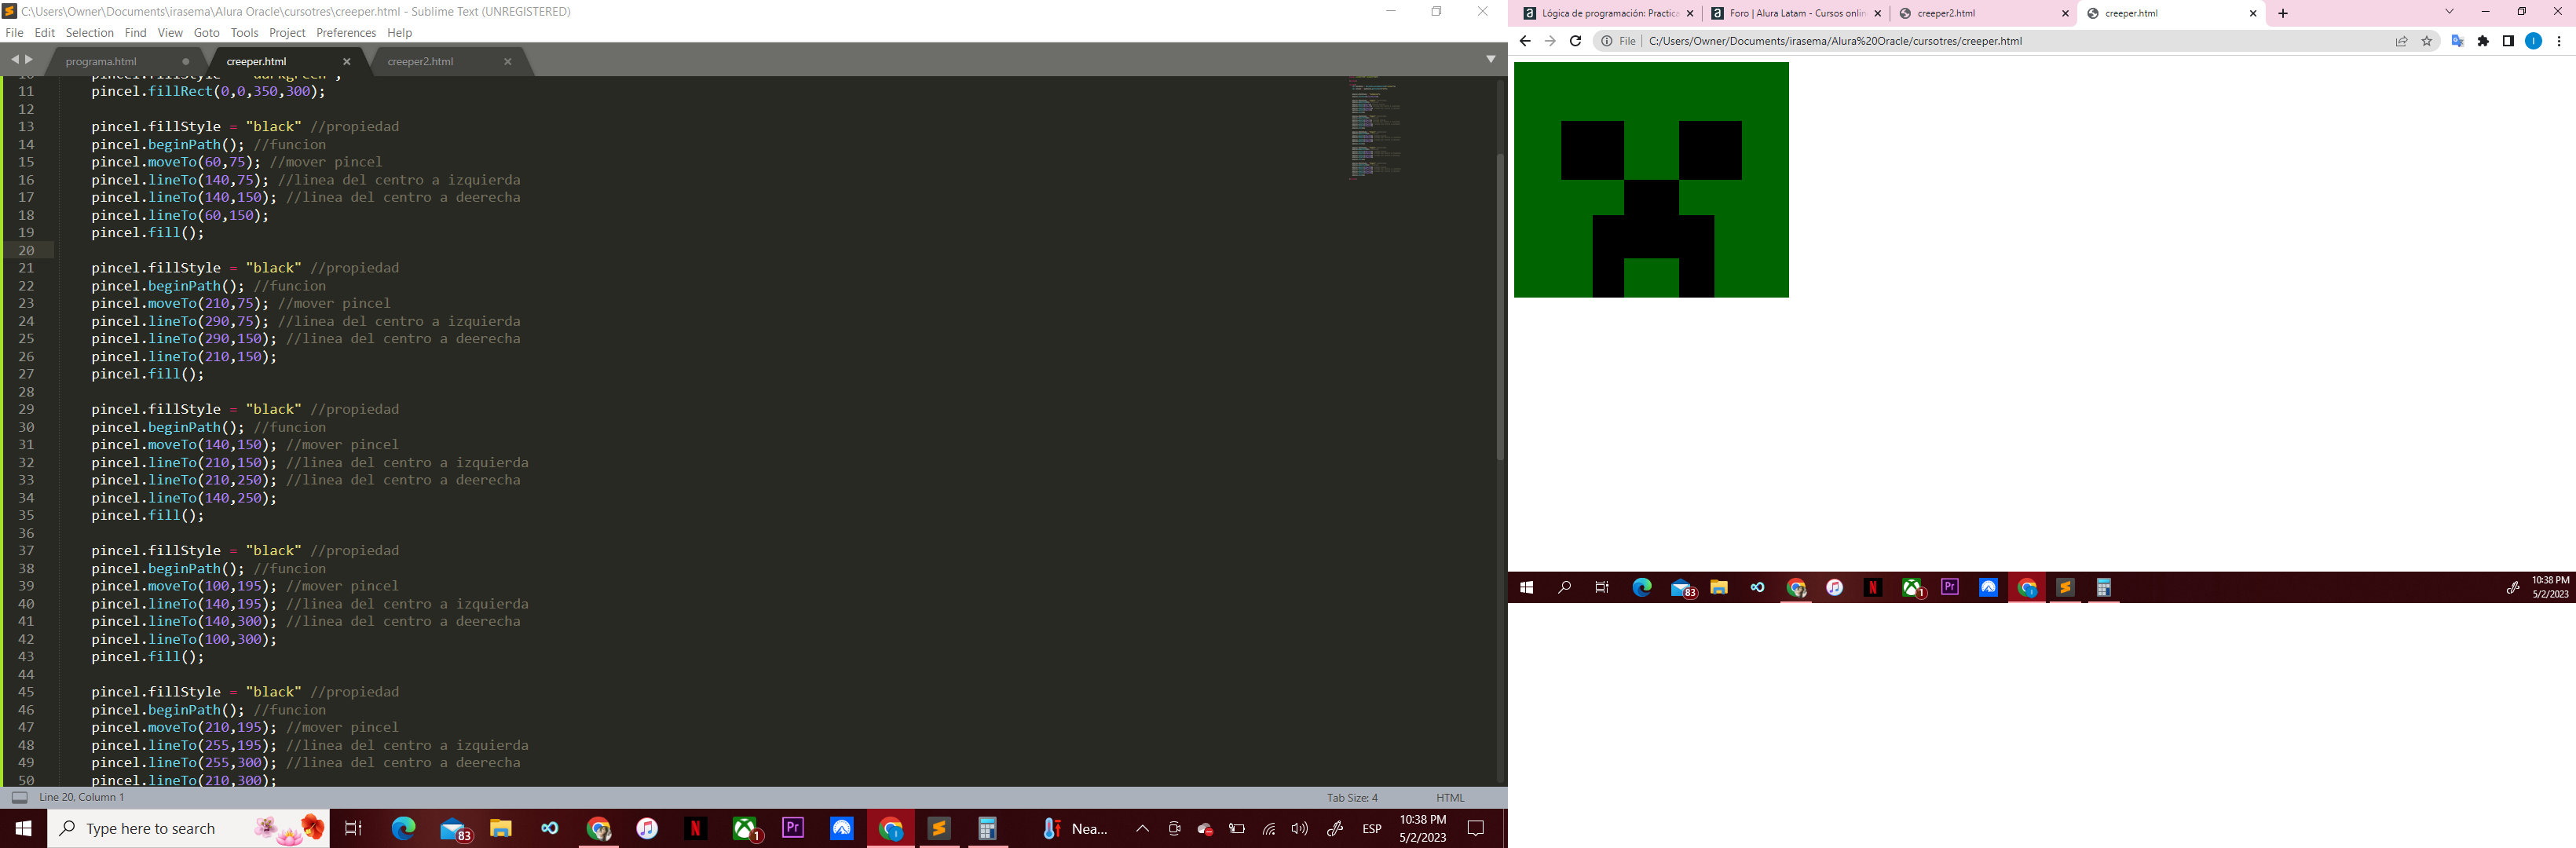Click the site info icon beside File
The height and width of the screenshot is (848, 2576).
point(1606,41)
